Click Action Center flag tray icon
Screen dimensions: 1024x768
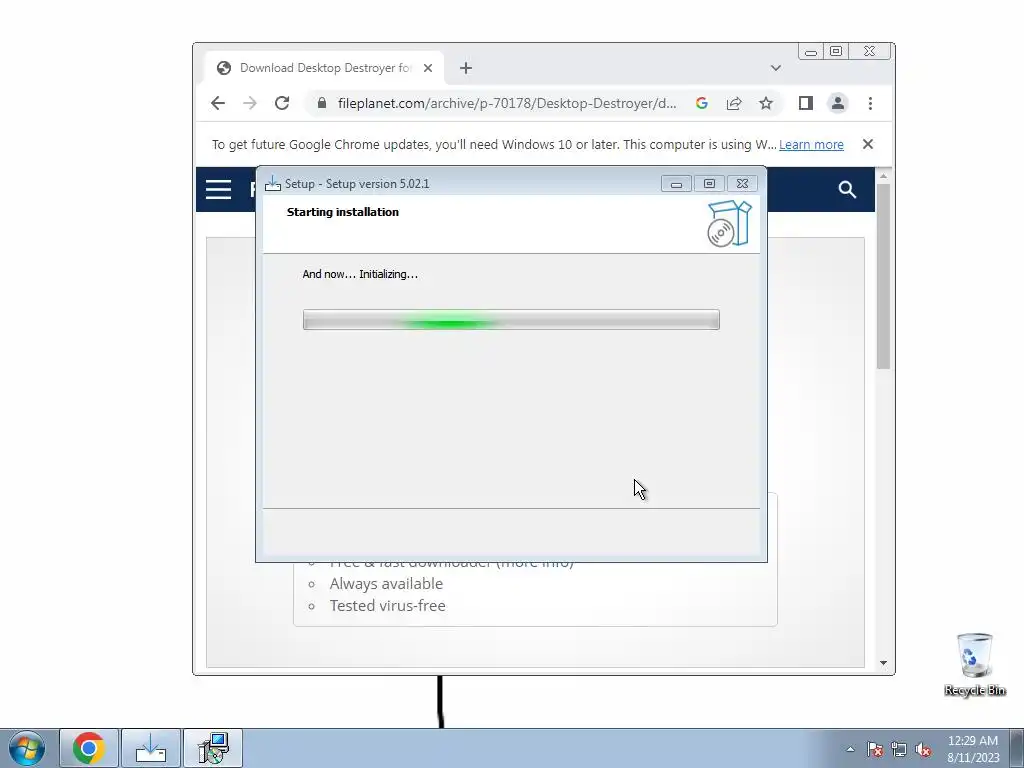[x=875, y=749]
